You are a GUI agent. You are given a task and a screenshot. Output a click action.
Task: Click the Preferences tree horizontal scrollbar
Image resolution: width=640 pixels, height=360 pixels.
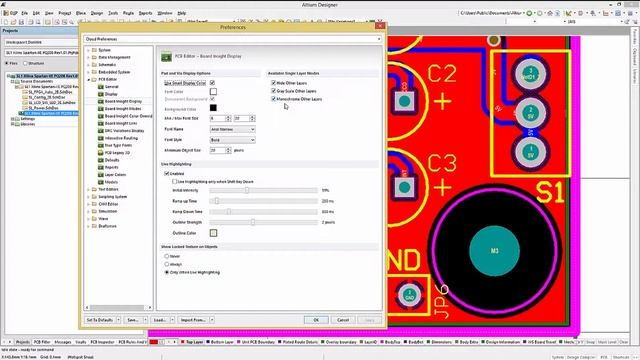pos(118,307)
